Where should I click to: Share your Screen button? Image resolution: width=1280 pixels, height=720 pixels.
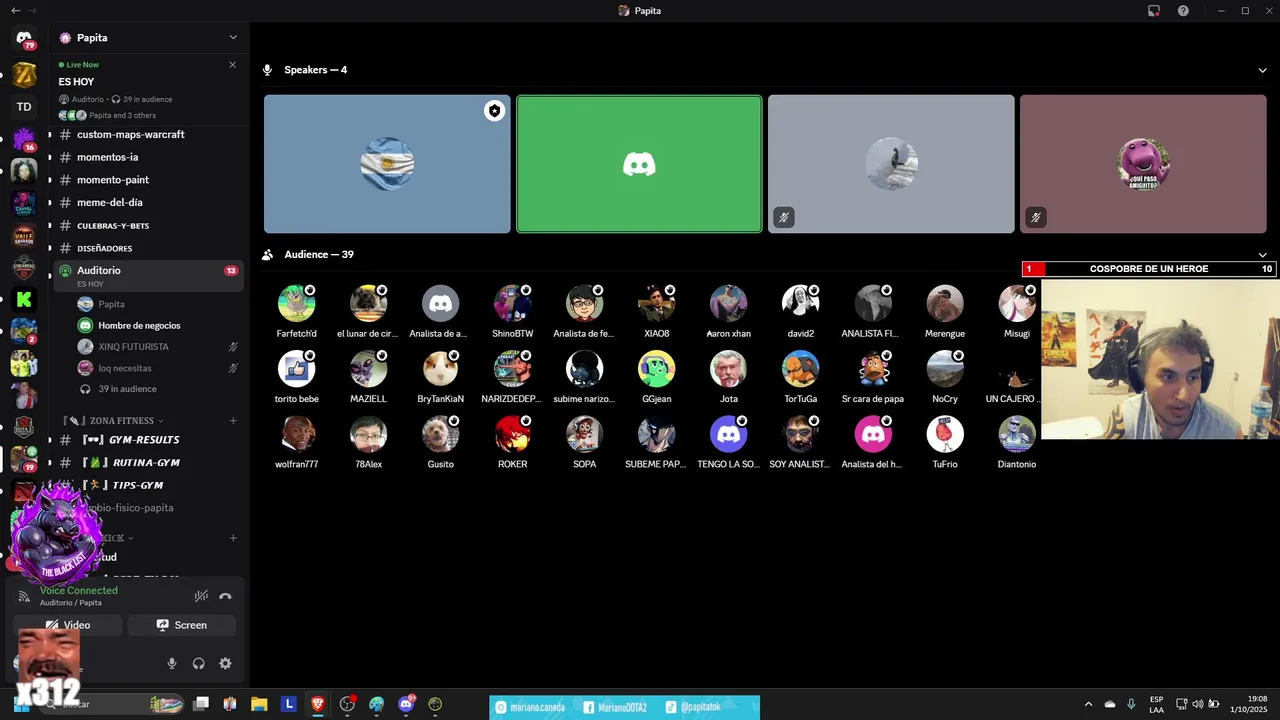[182, 625]
